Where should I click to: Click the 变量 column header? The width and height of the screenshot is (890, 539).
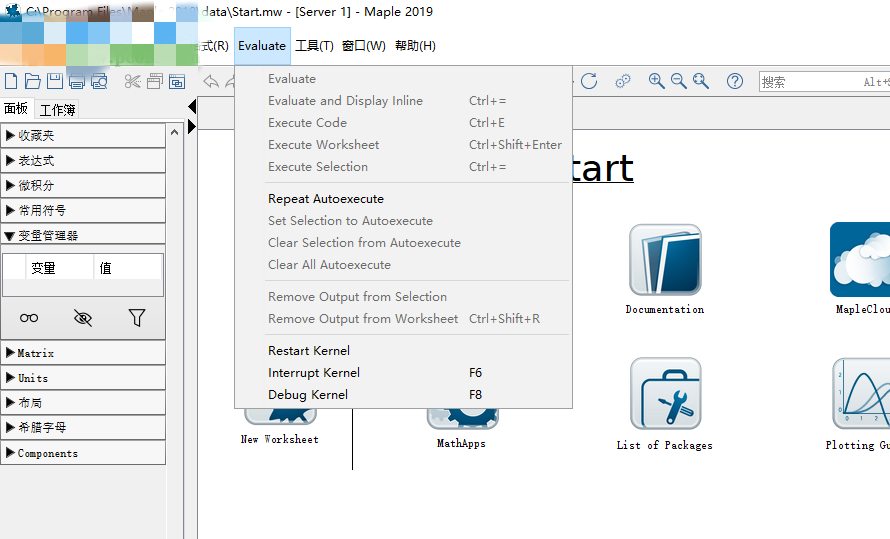click(x=59, y=268)
